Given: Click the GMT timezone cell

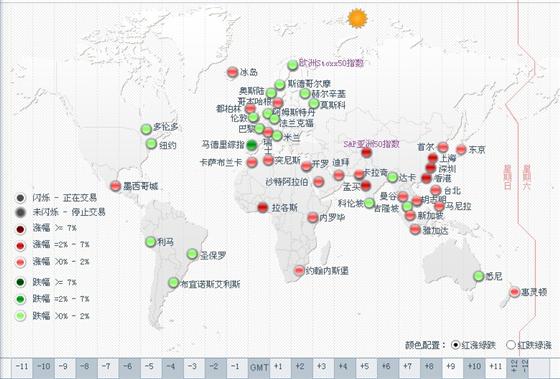Looking at the screenshot, I should pyautogui.click(x=259, y=367).
